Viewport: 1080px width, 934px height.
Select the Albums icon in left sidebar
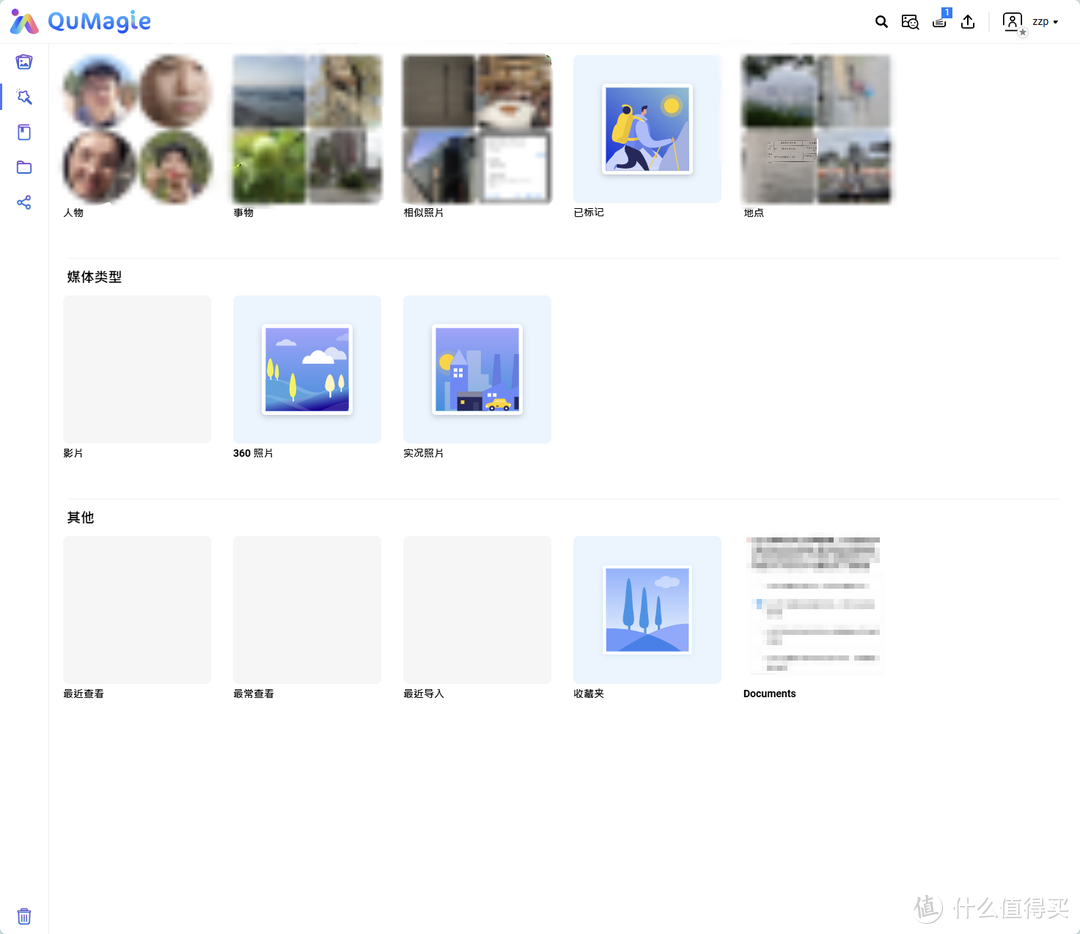[24, 132]
